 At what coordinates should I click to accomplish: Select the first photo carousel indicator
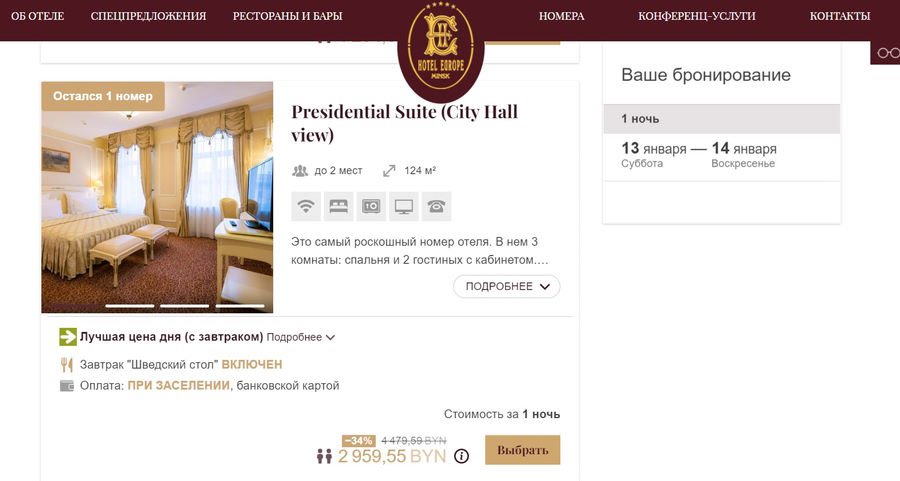click(130, 305)
